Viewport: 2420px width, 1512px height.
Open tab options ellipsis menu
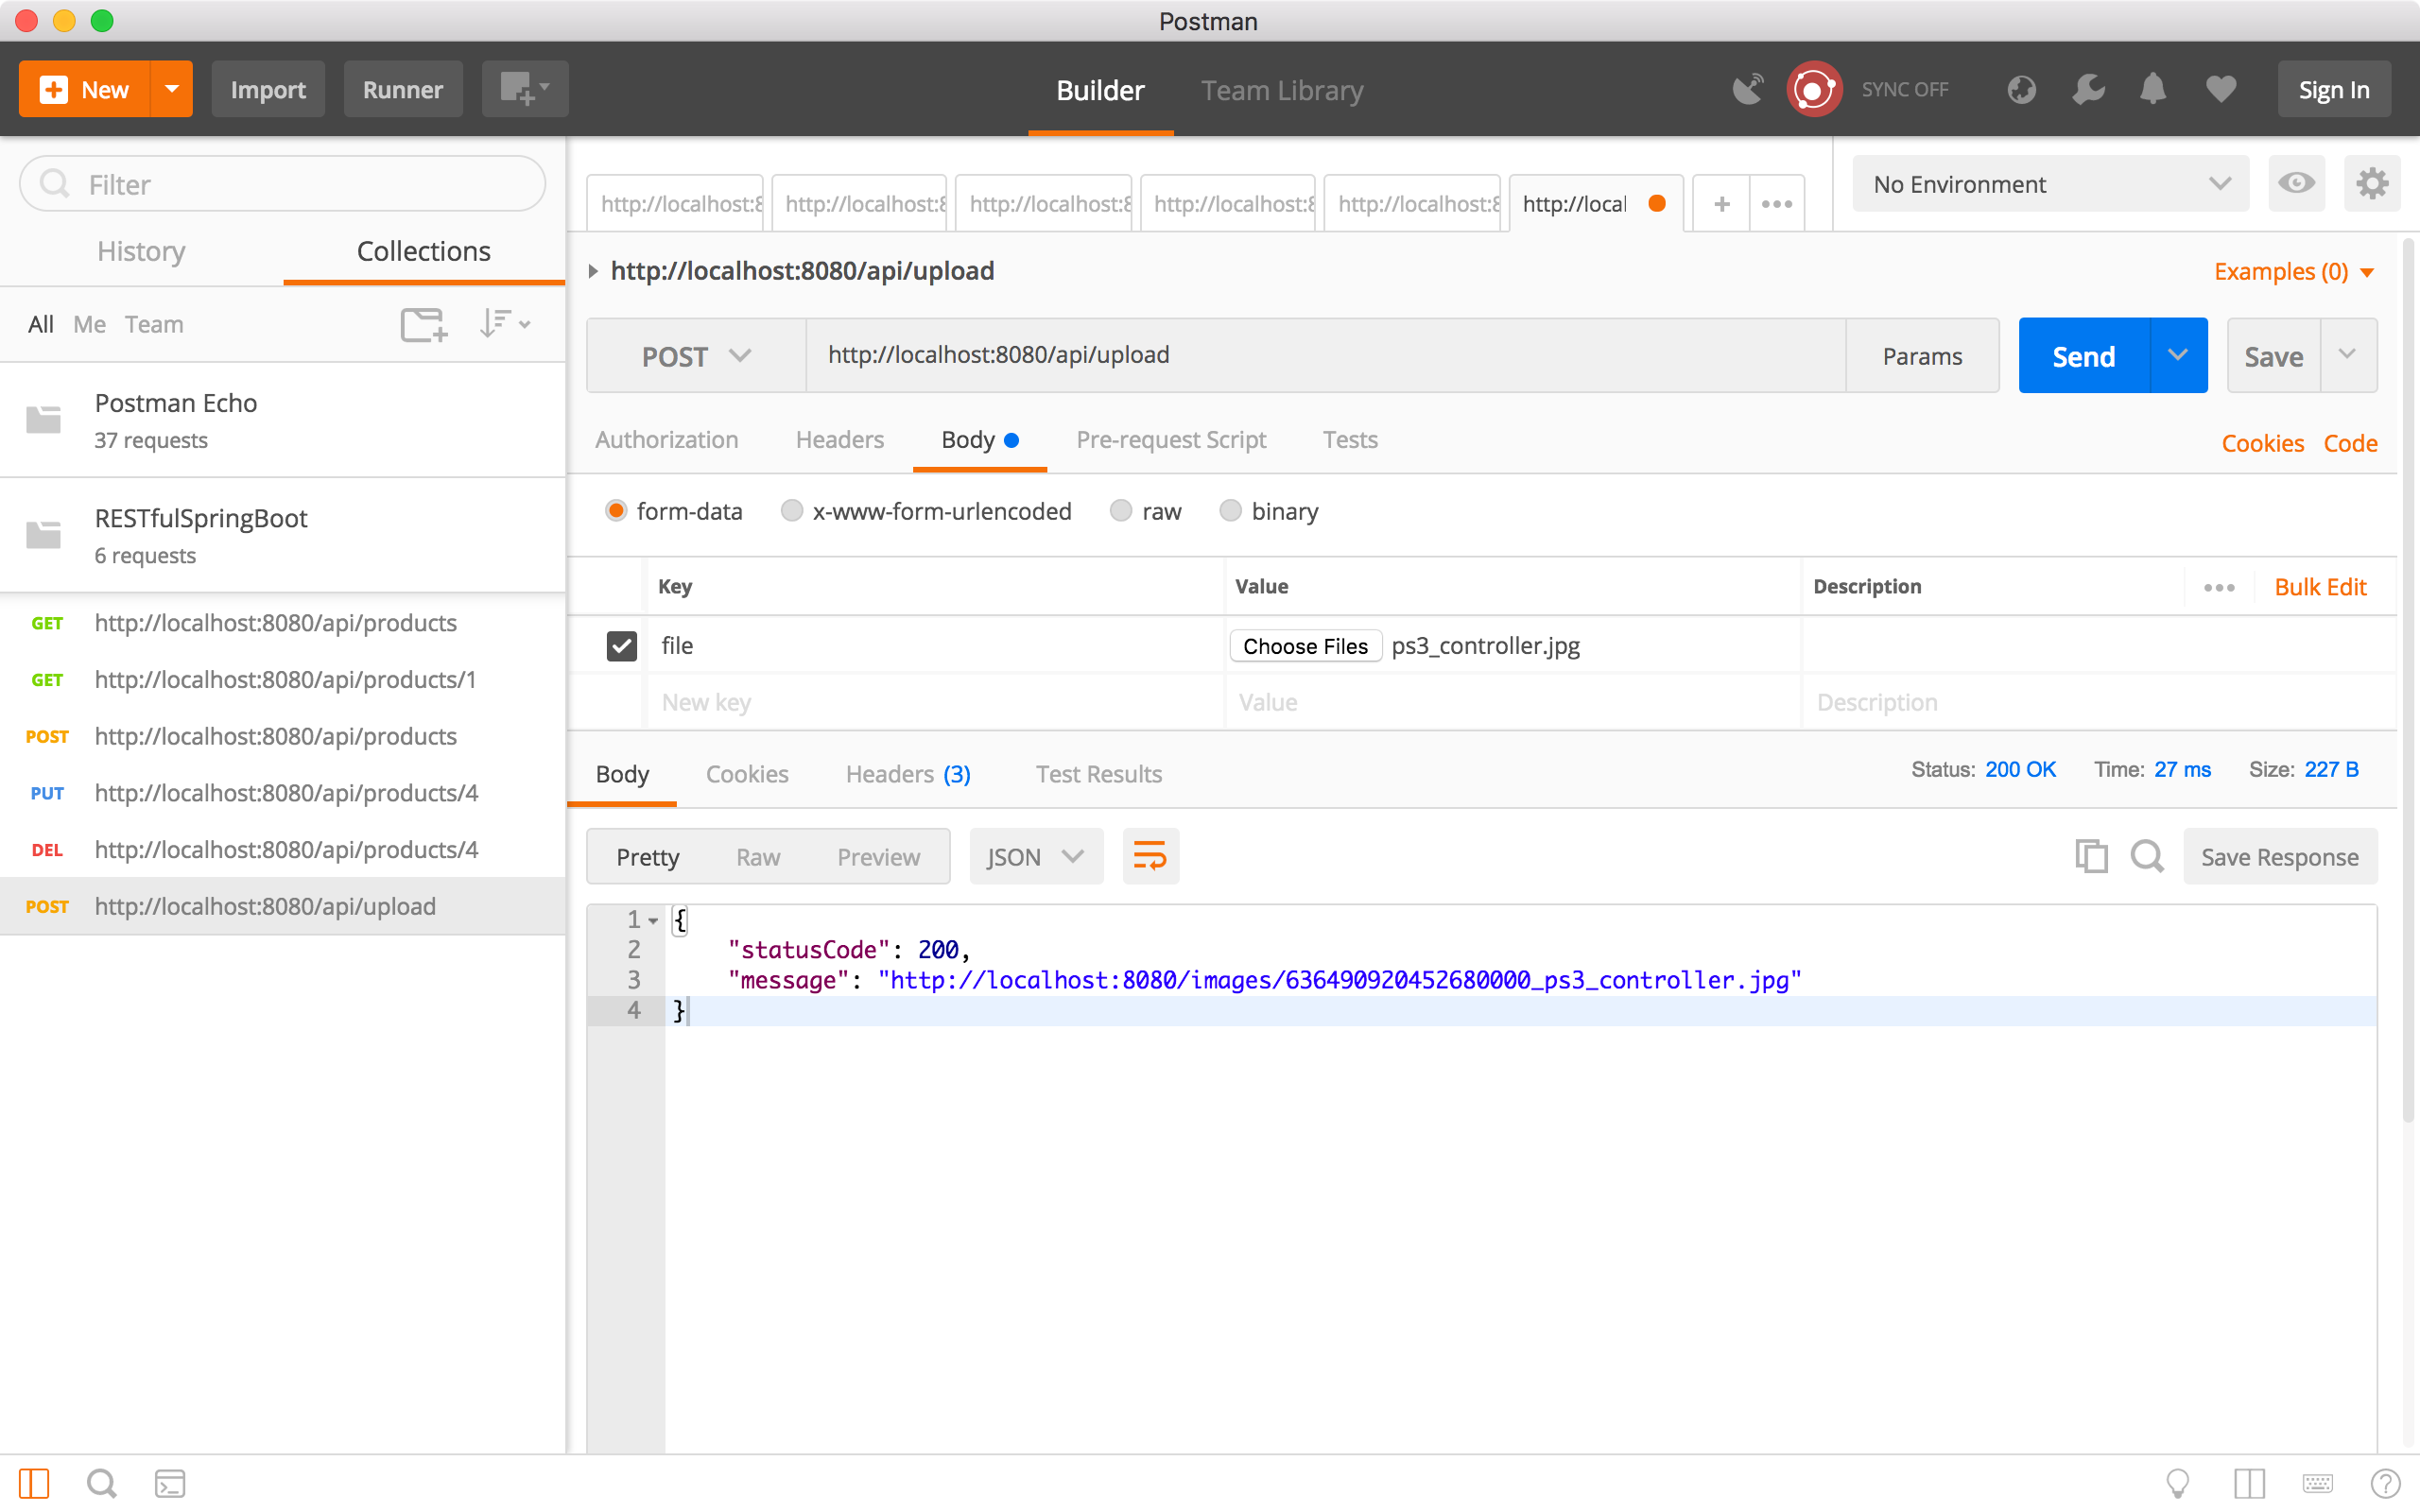click(1777, 204)
